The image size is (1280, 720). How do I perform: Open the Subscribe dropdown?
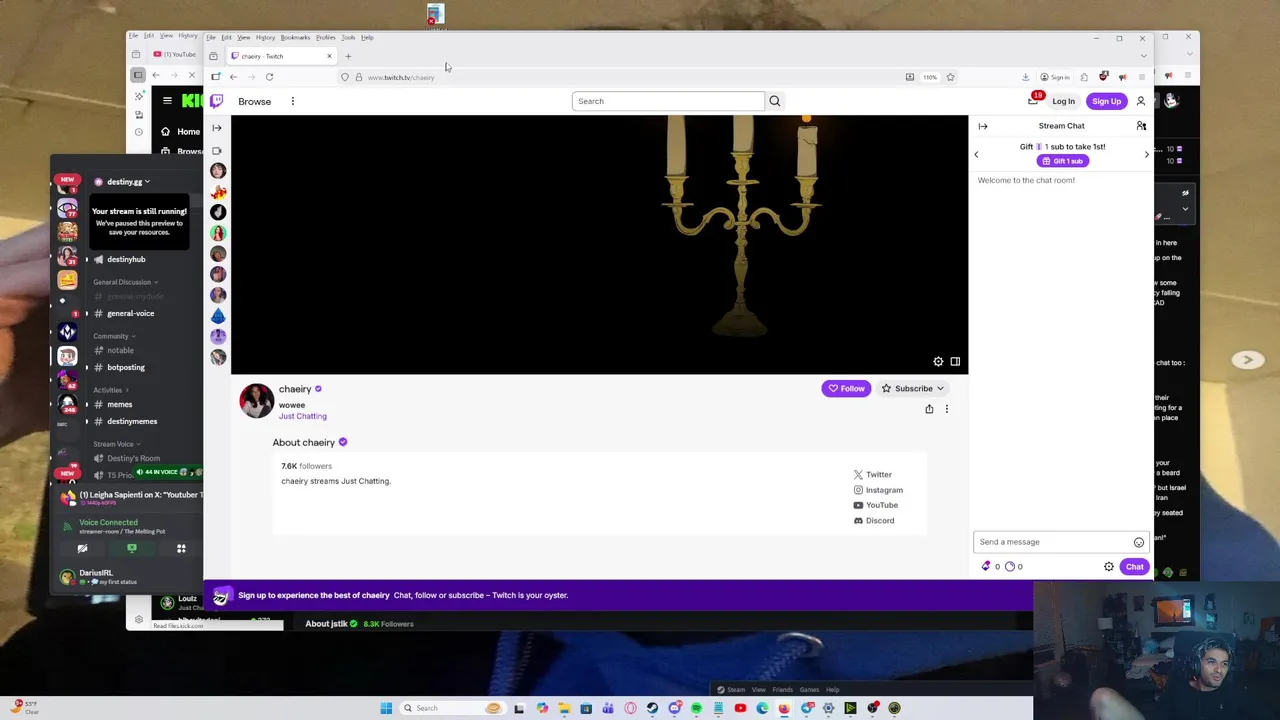tap(913, 389)
